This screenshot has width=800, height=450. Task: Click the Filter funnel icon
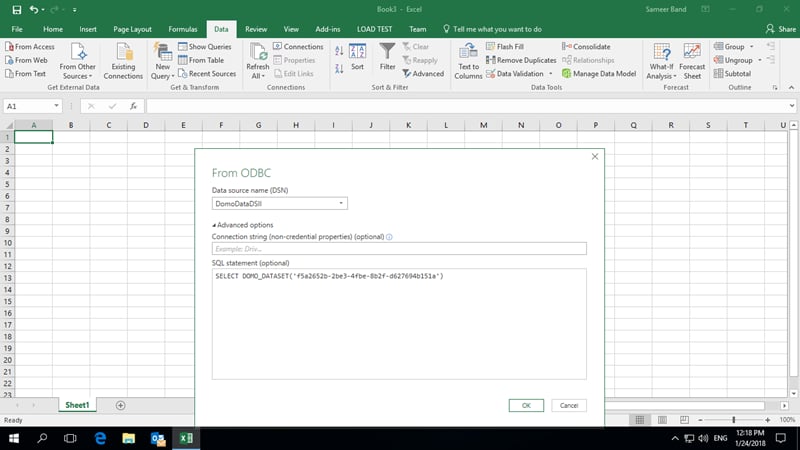point(387,52)
